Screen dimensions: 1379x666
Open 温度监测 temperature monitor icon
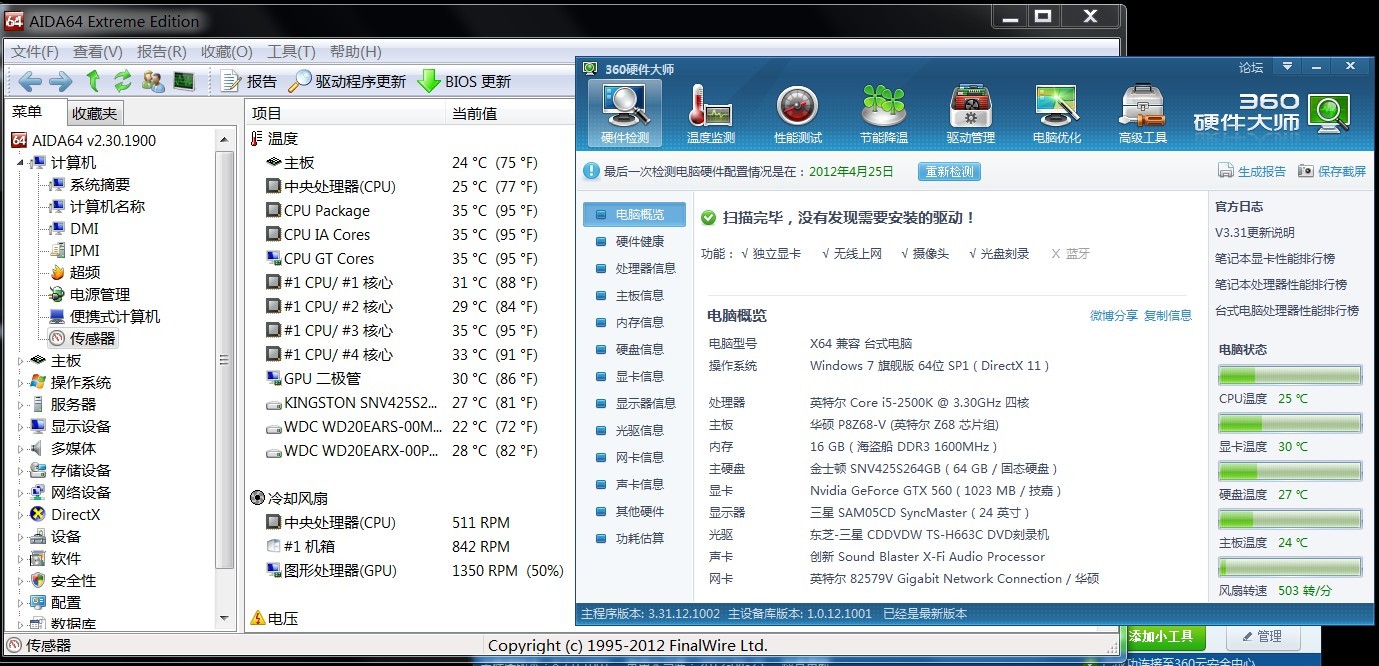[x=711, y=113]
